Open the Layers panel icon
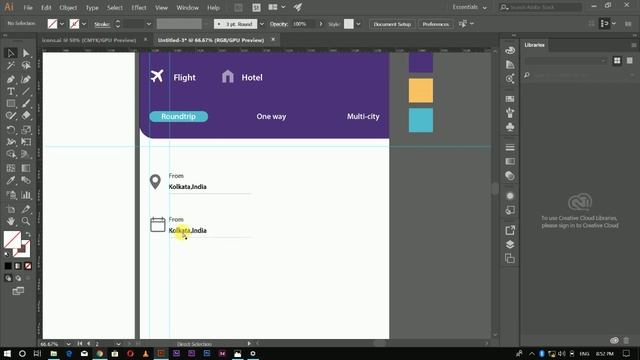 (x=510, y=244)
